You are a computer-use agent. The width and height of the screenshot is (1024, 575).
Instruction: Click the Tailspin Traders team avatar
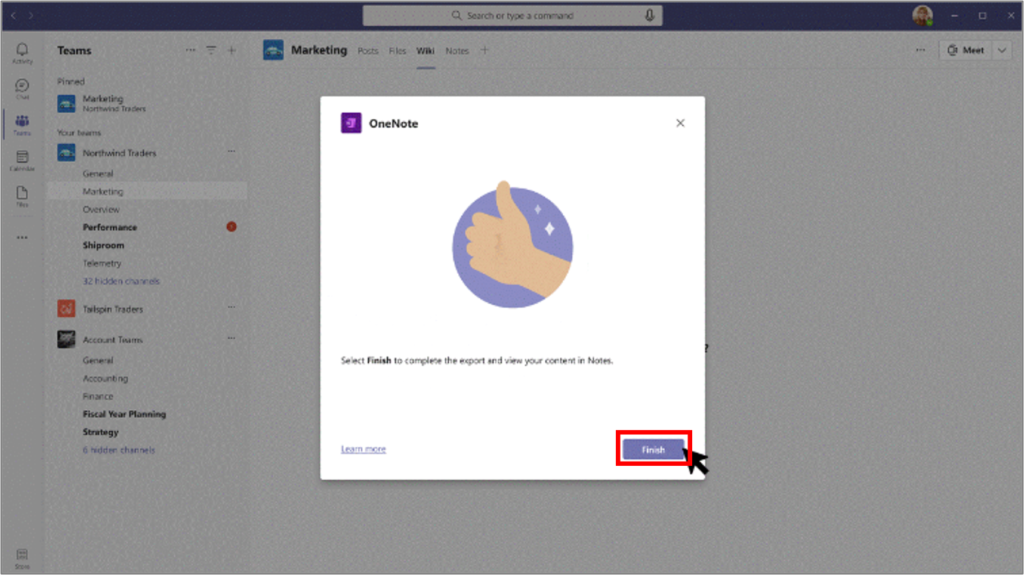pyautogui.click(x=66, y=308)
